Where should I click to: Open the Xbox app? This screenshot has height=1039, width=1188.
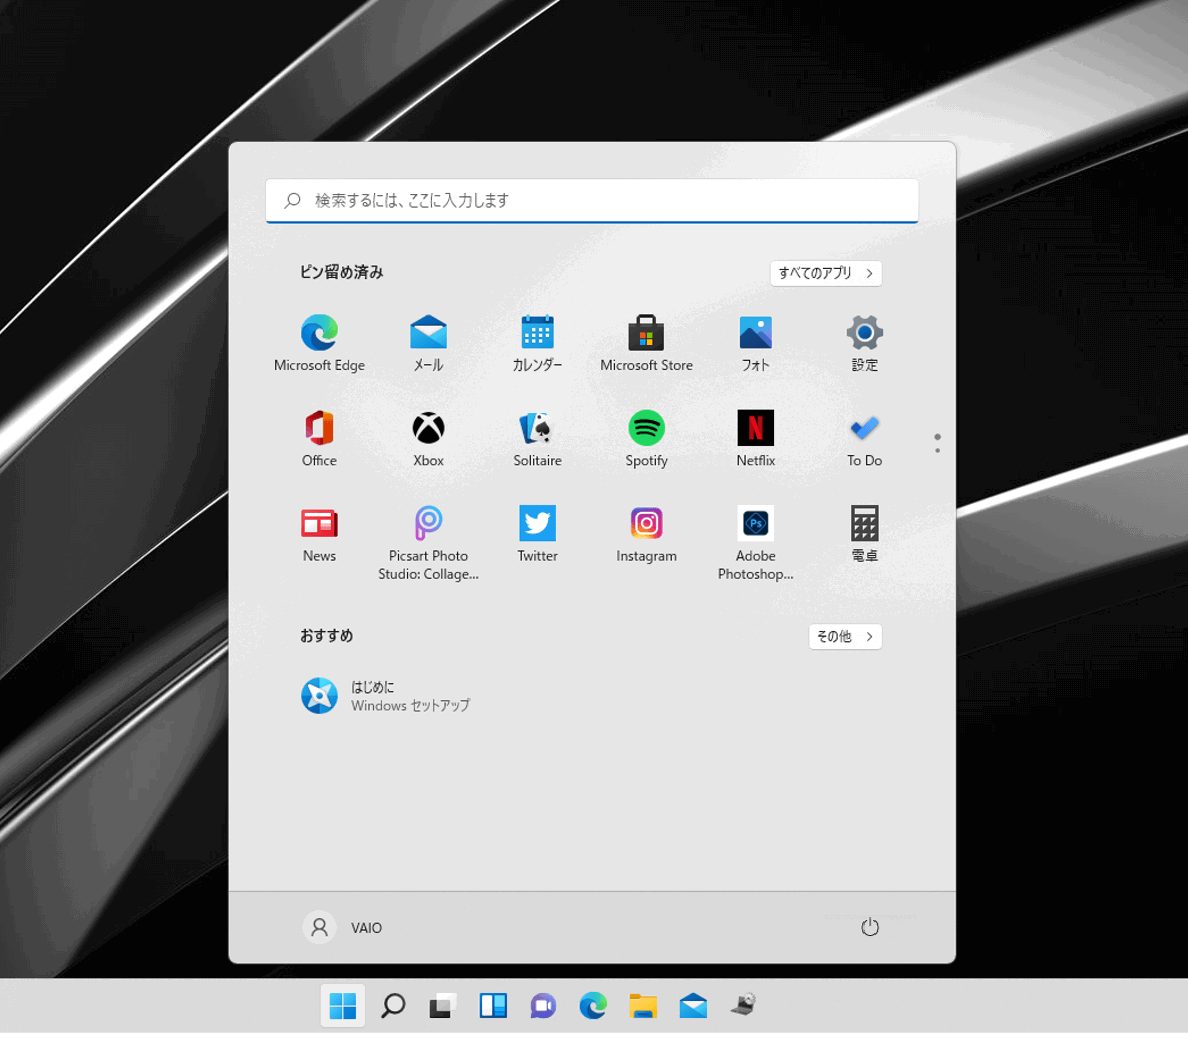(x=428, y=438)
